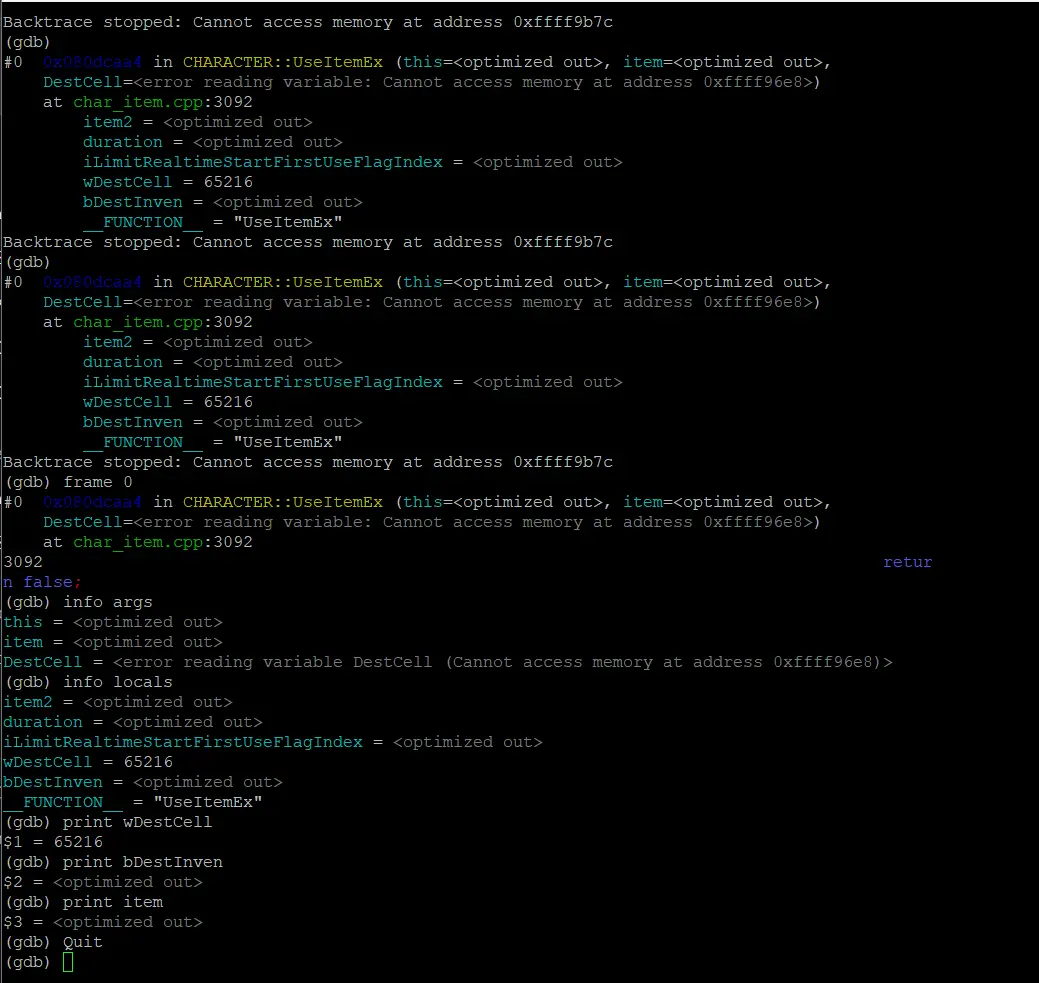The image size is (1039, 983).
Task: Click the '3092' line number starting the source line
Action: click(x=23, y=562)
